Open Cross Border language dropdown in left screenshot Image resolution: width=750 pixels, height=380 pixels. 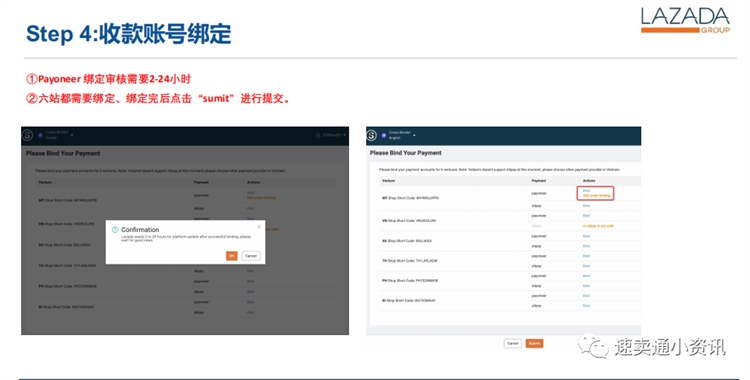pyautogui.click(x=59, y=135)
